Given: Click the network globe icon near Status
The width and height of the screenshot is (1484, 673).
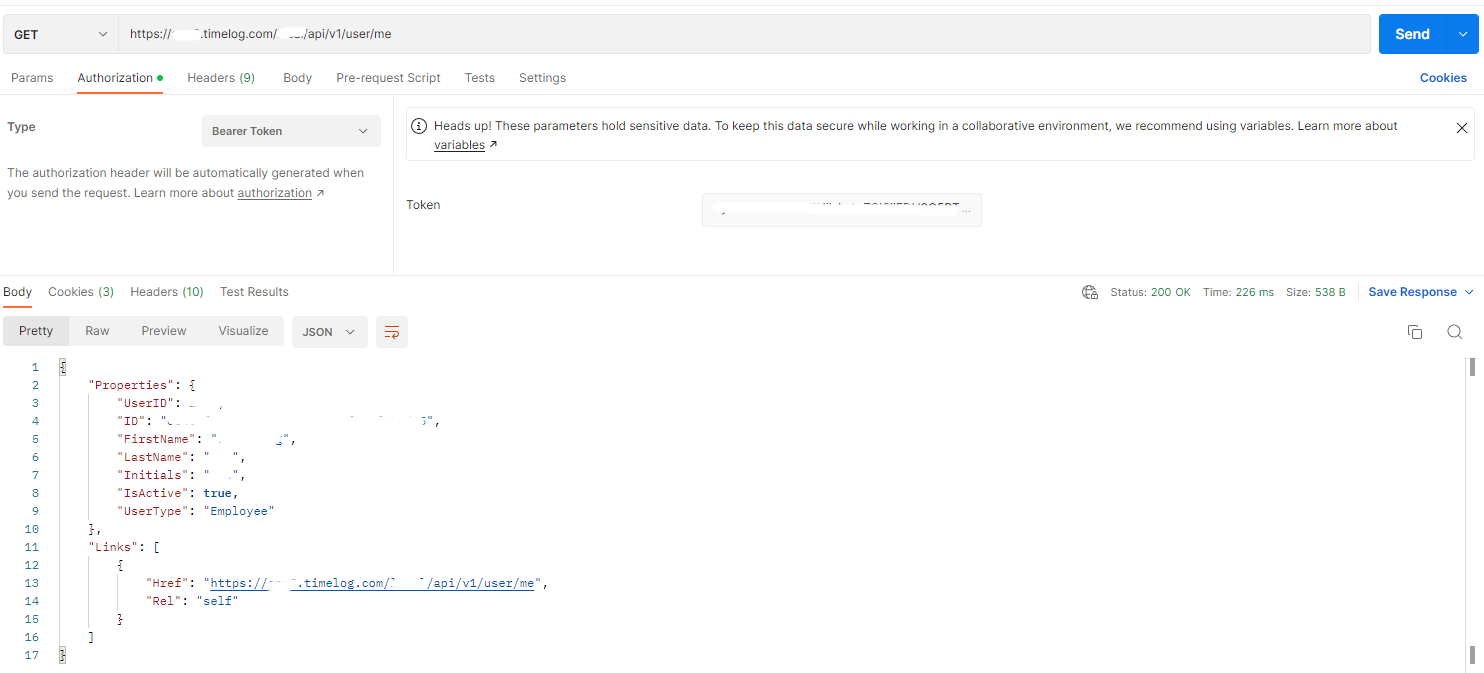Looking at the screenshot, I should (1090, 292).
